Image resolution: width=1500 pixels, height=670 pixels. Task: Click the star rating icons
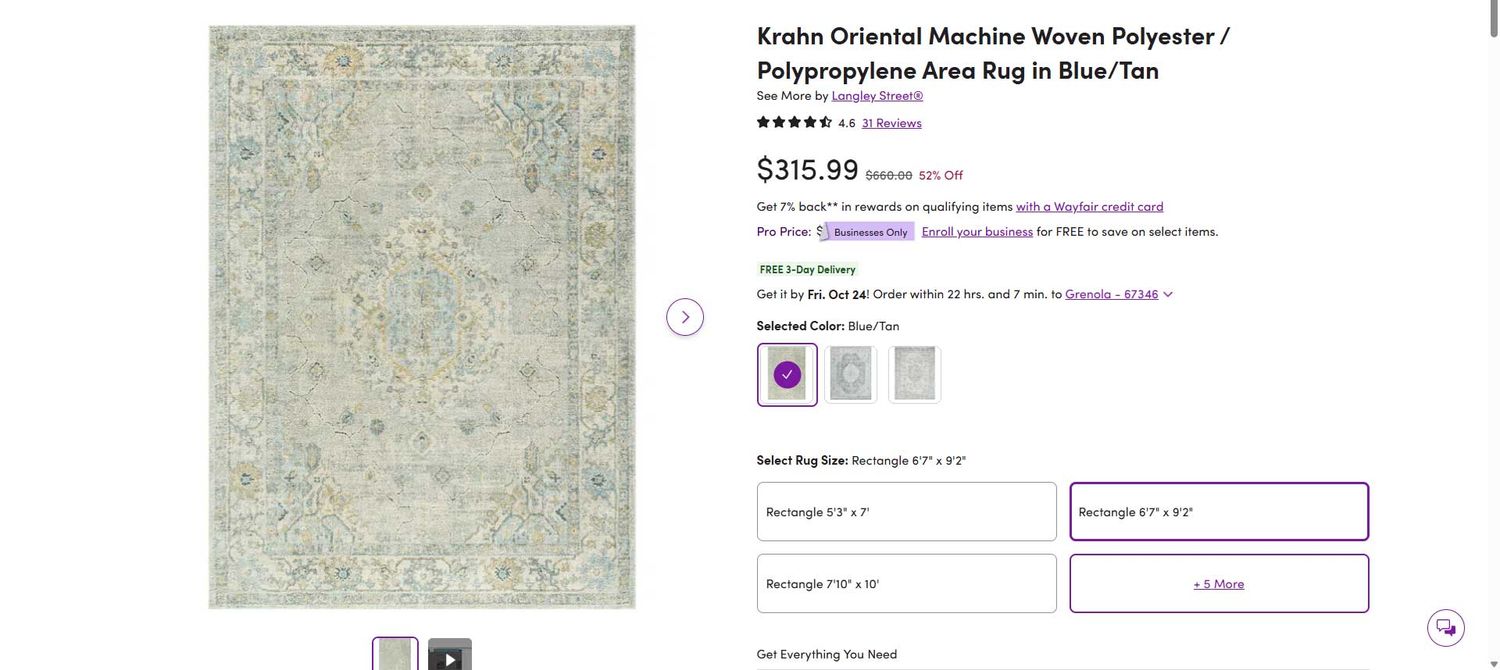coord(794,122)
